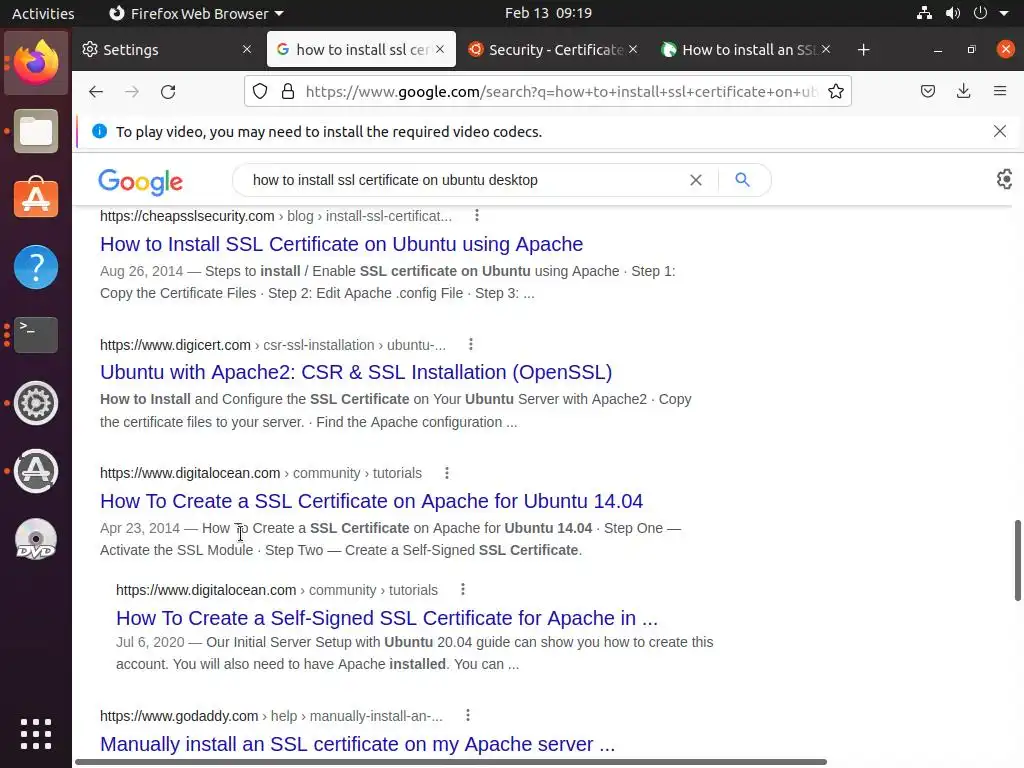The width and height of the screenshot is (1024, 768).
Task: Open the Firefox downloads panel
Action: click(x=963, y=91)
